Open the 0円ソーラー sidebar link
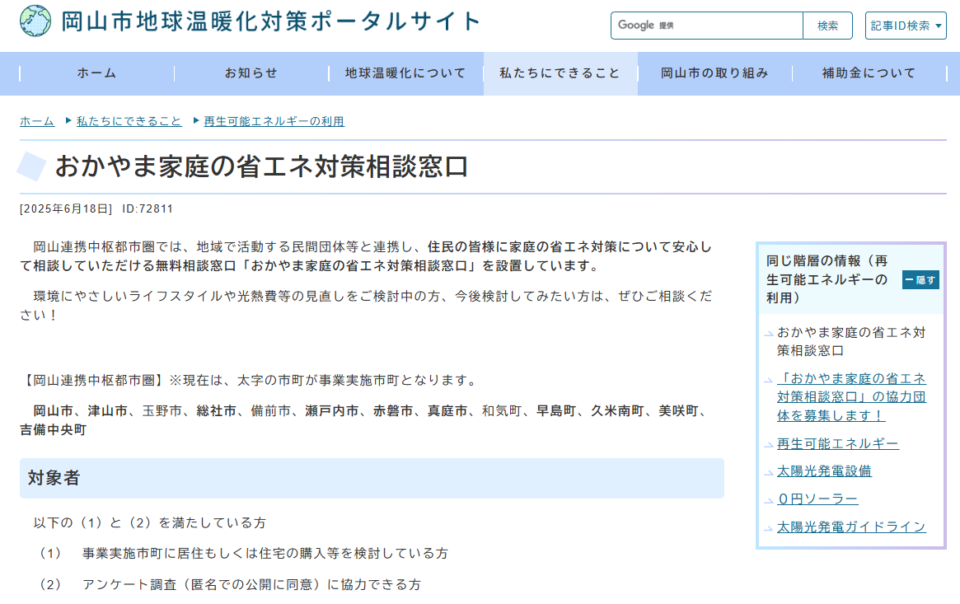The height and width of the screenshot is (604, 960). pyautogui.click(x=817, y=499)
